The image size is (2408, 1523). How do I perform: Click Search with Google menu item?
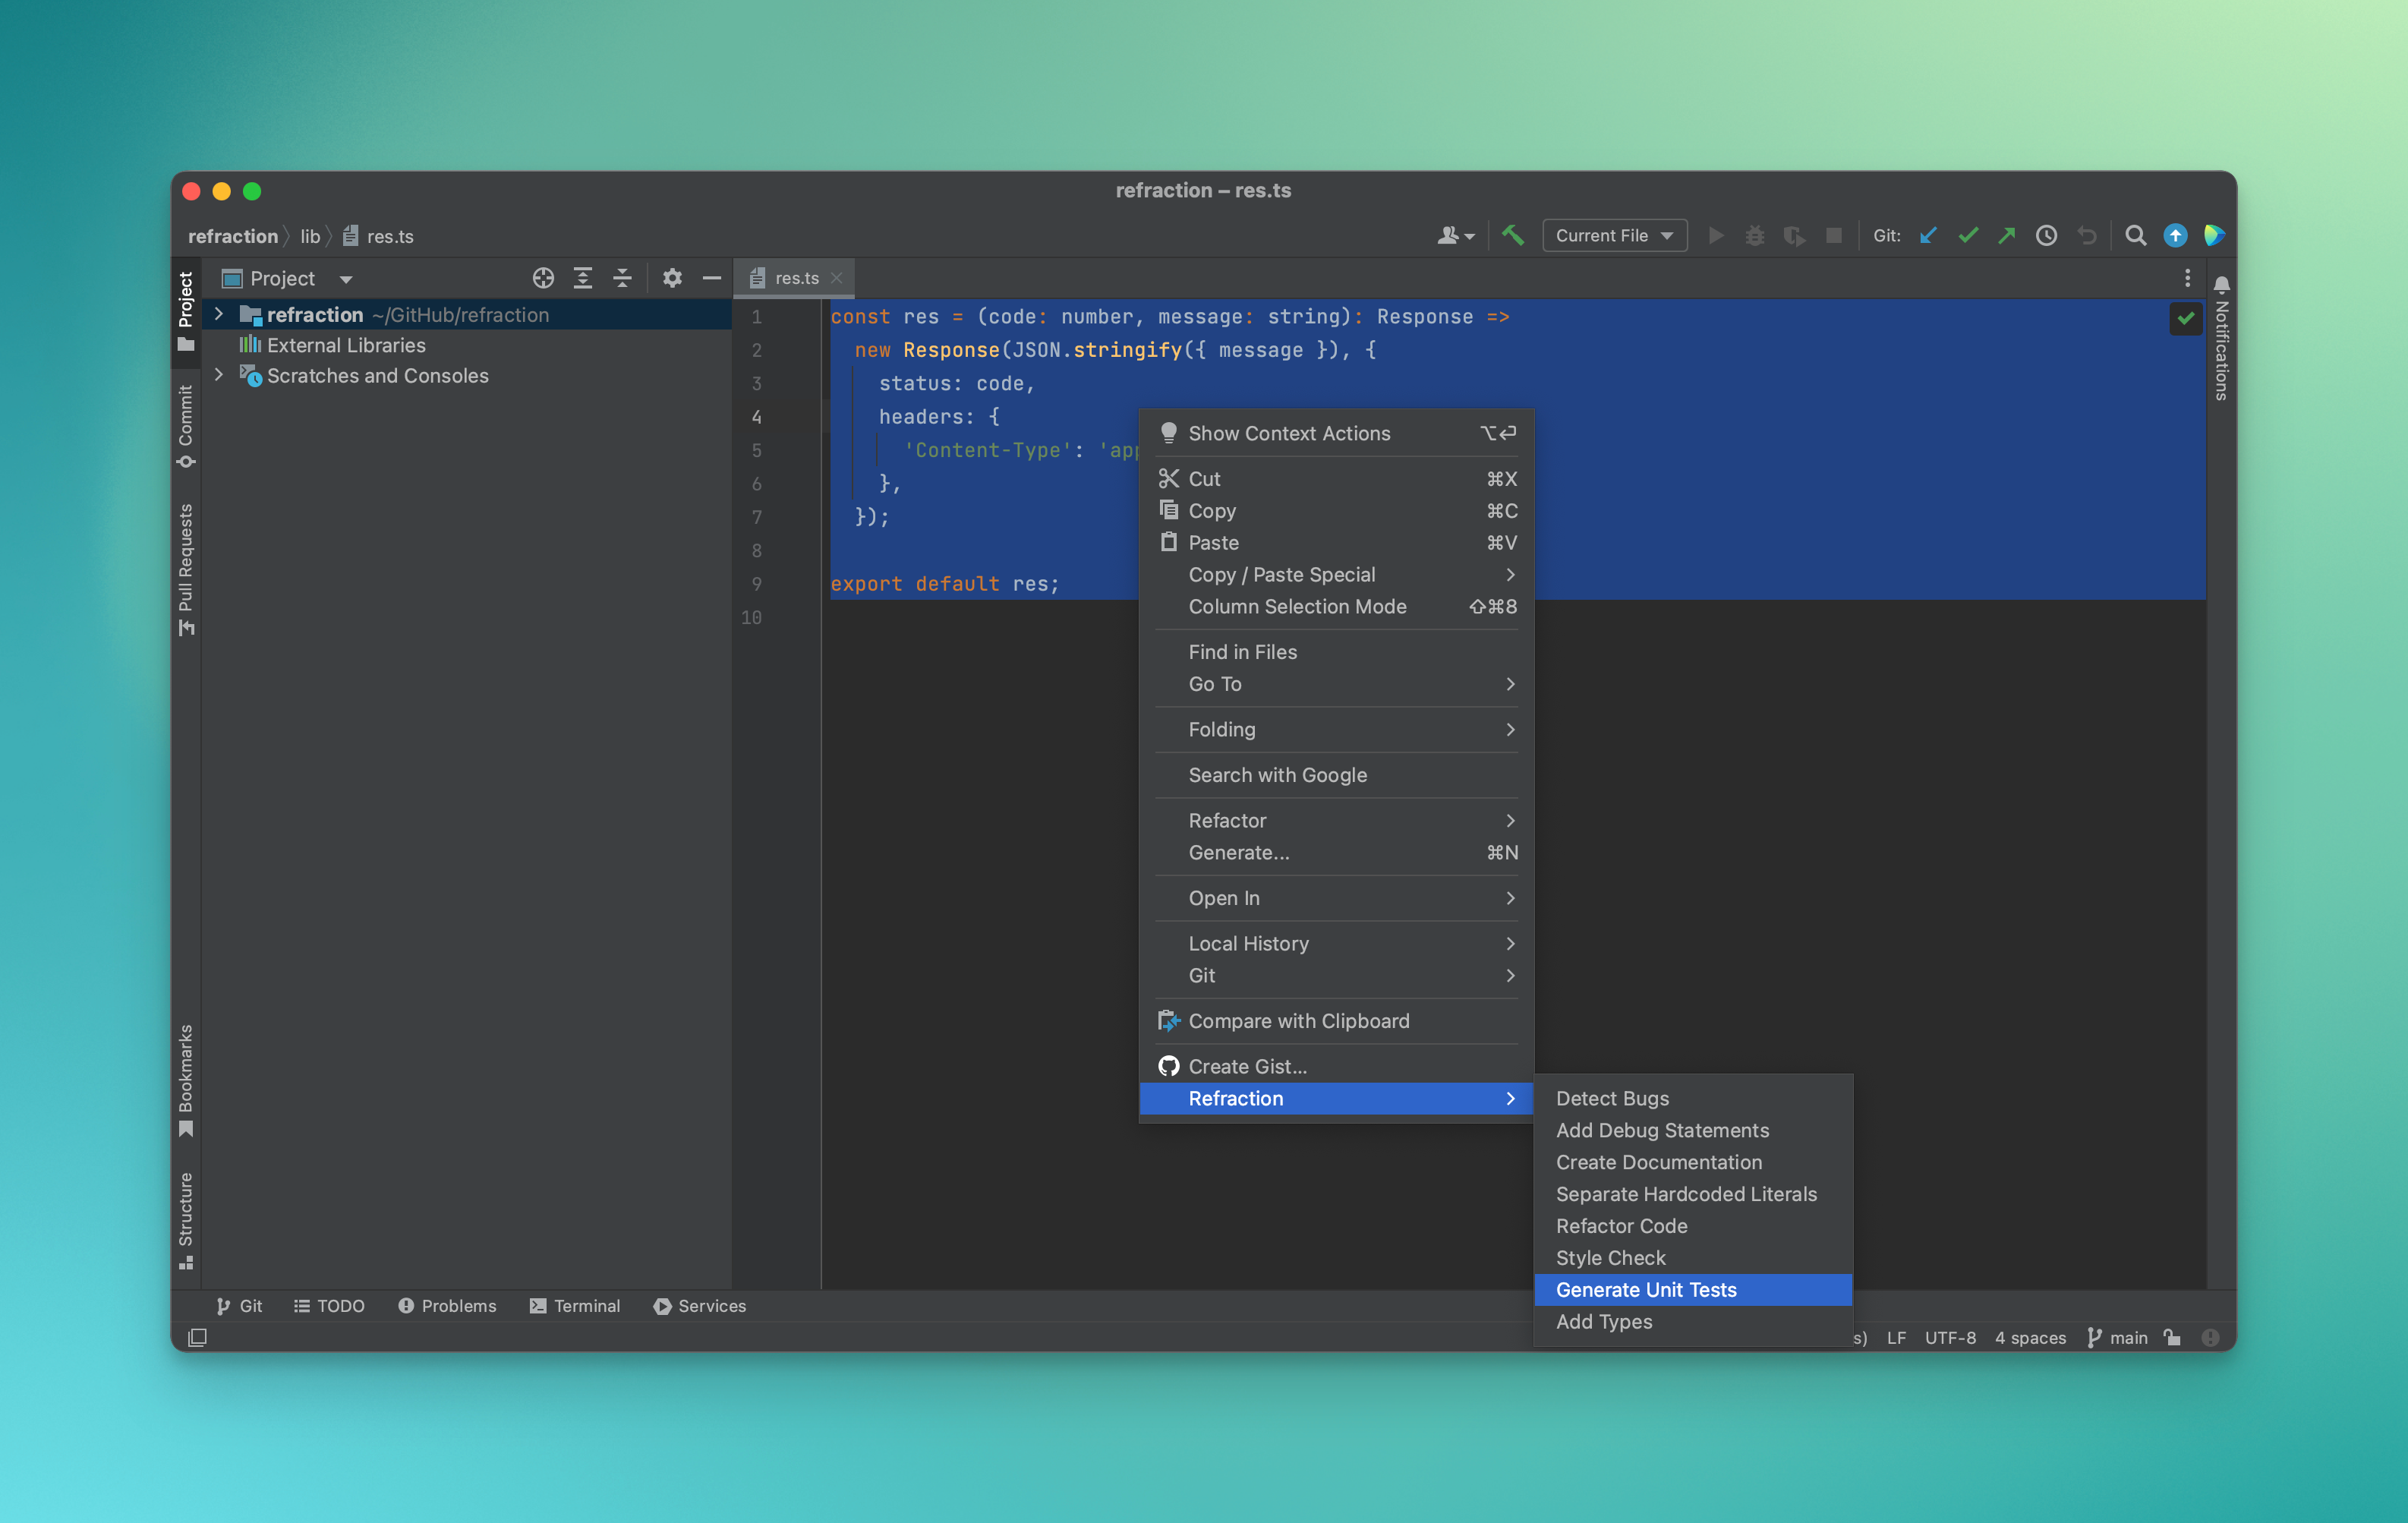[x=1336, y=775]
